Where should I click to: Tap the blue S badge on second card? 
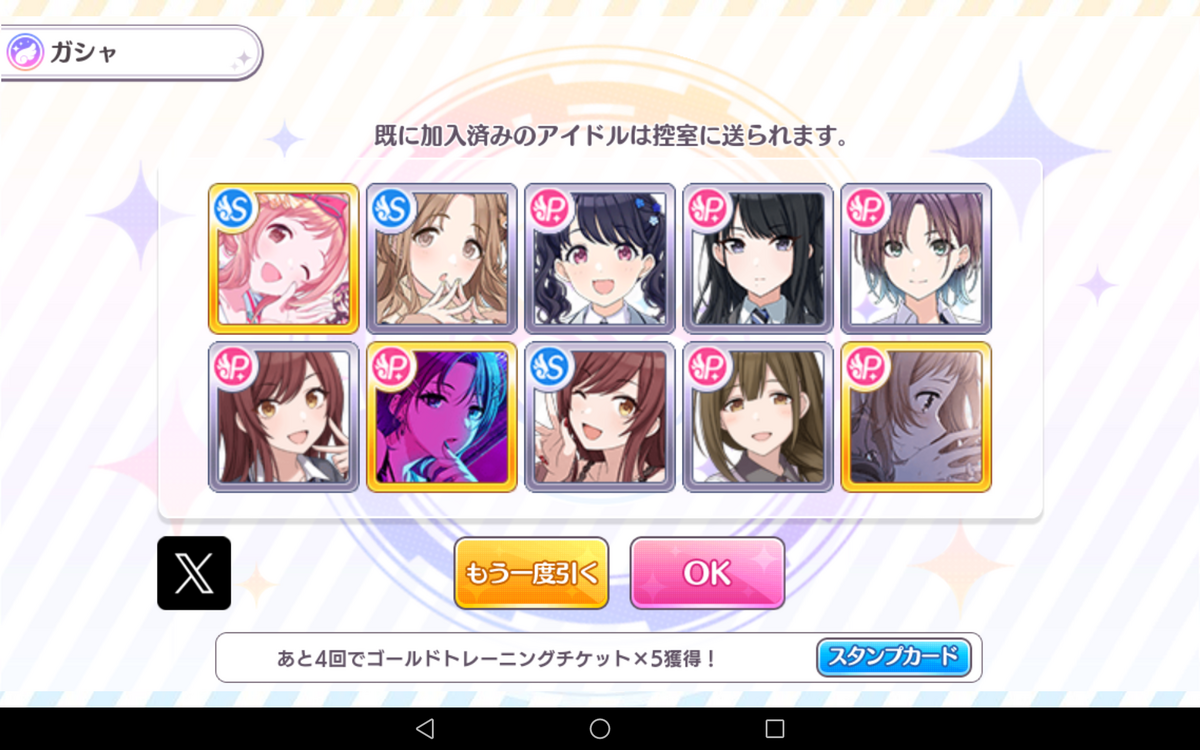coord(393,209)
